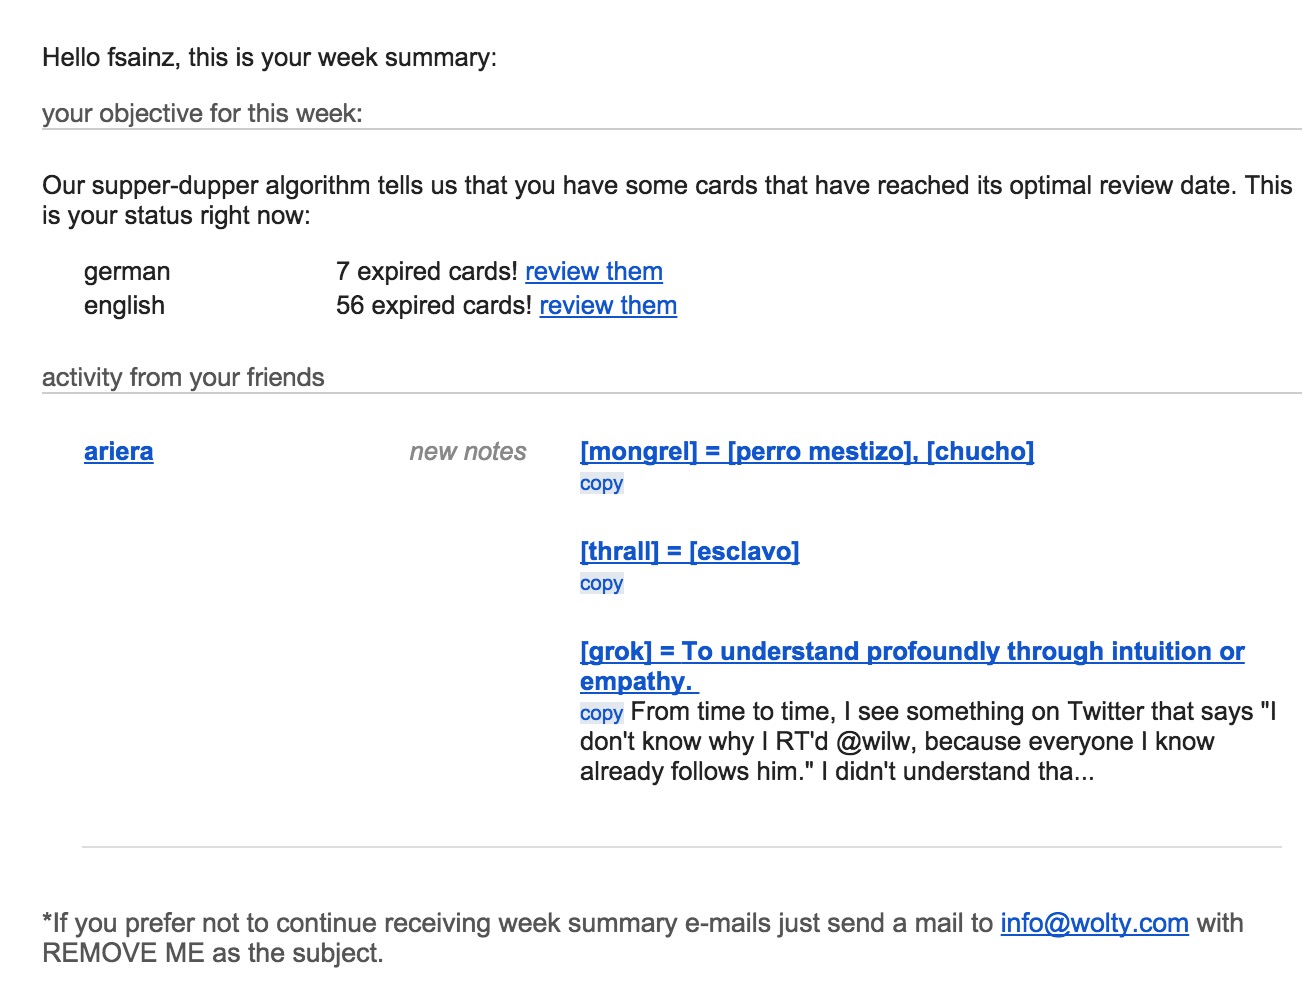1306x1004 pixels.
Task: Select the 'english' deck name
Action: point(124,306)
